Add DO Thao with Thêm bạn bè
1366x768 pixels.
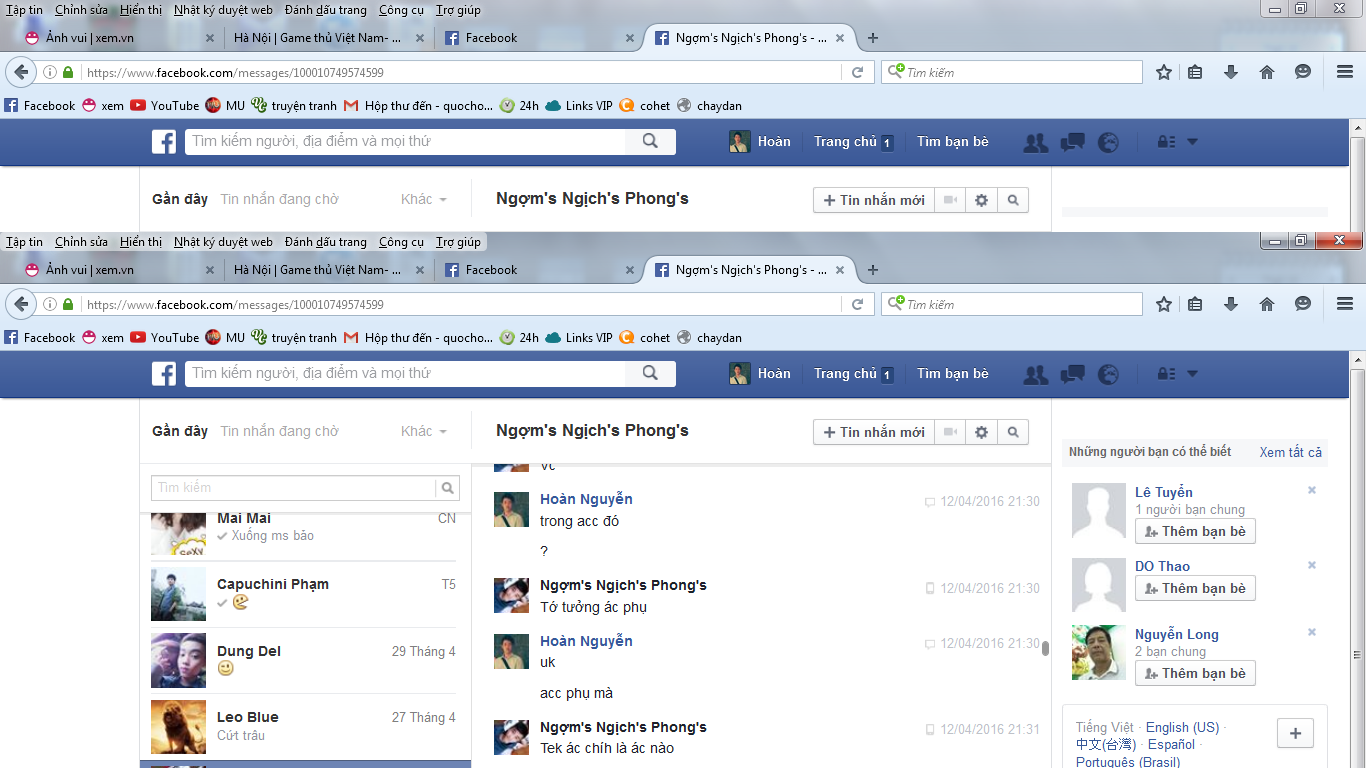pos(1195,588)
